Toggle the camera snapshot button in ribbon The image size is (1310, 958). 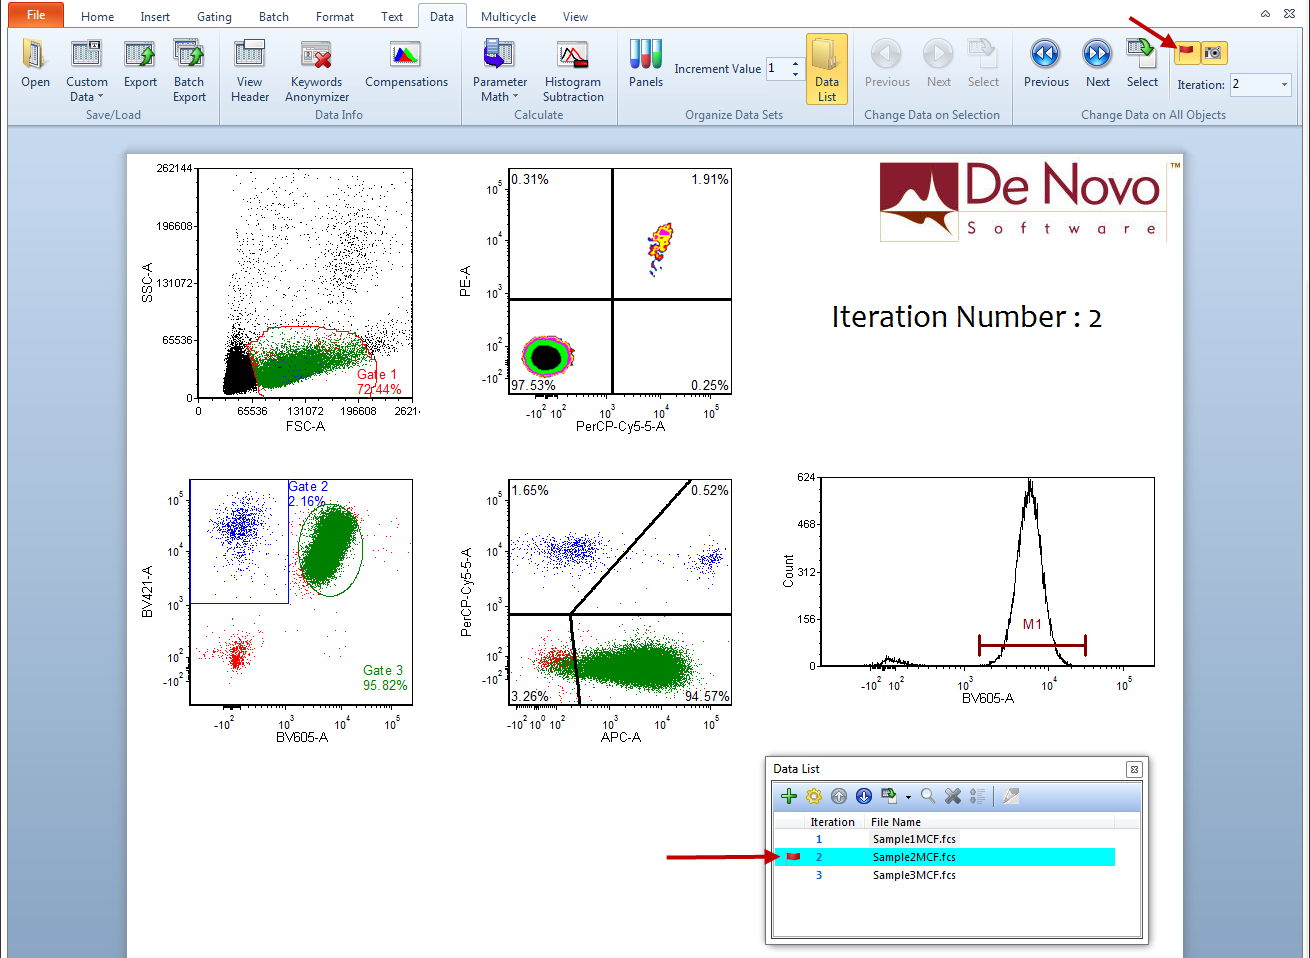[1213, 52]
